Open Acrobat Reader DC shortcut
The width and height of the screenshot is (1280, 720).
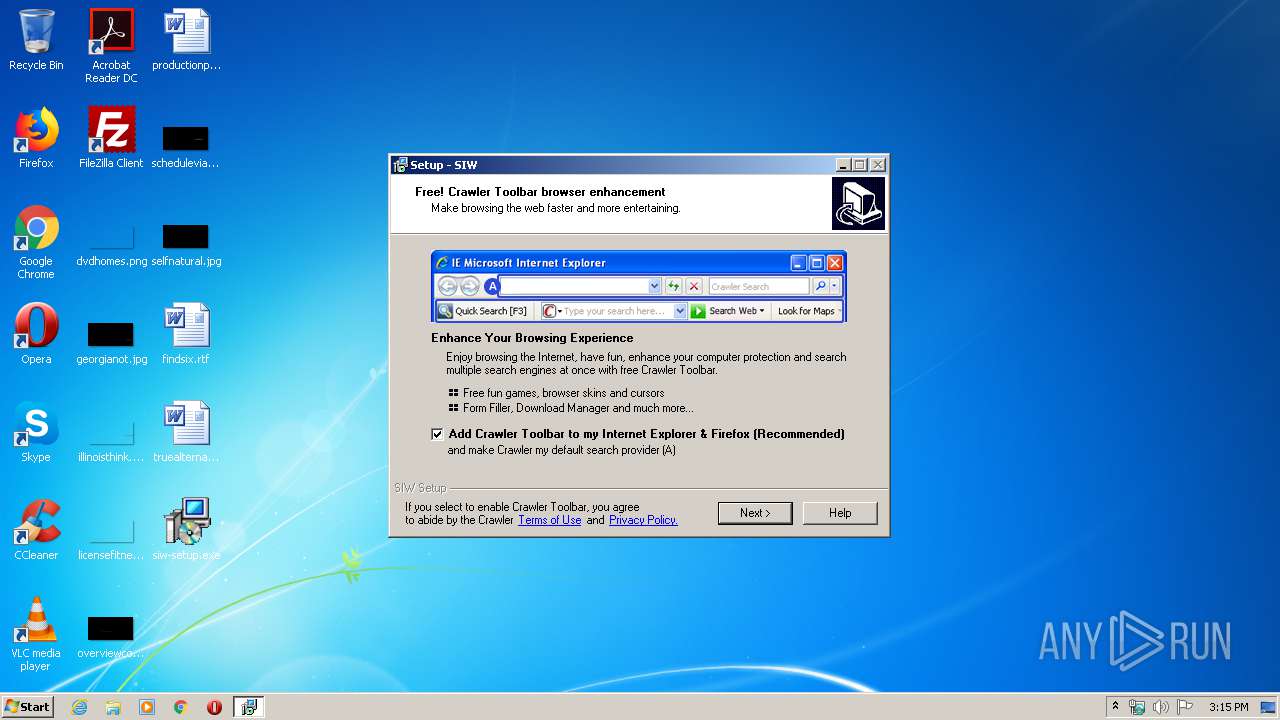(111, 46)
